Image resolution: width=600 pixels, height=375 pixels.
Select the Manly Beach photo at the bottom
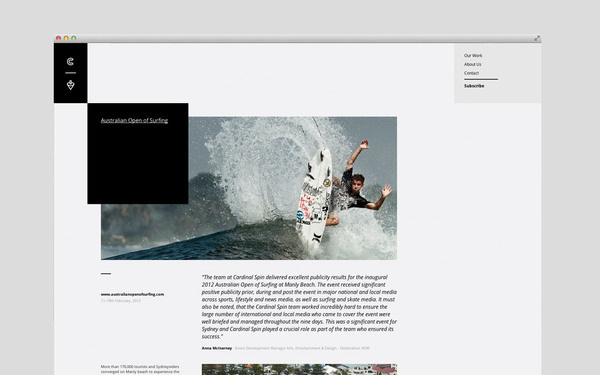[299, 370]
